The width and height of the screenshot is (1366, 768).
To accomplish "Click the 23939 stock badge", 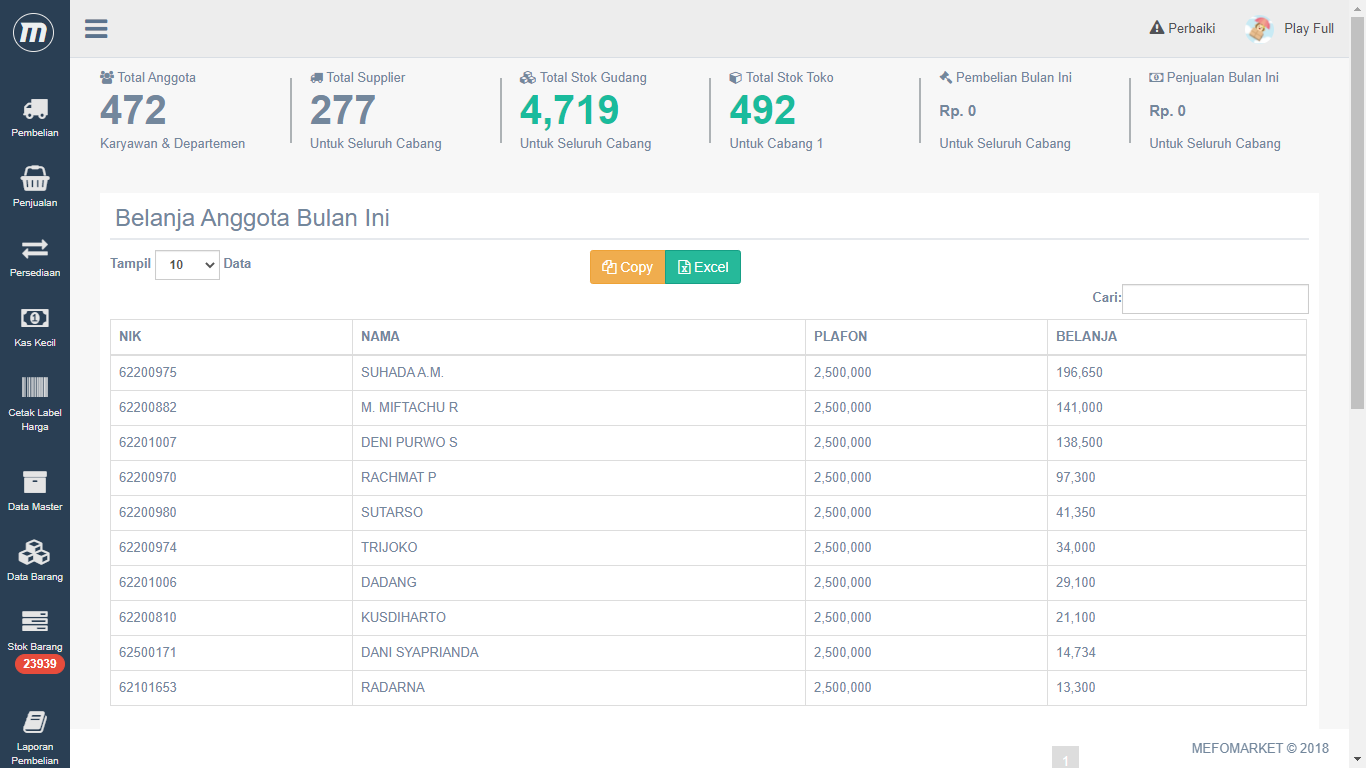I will 39,664.
